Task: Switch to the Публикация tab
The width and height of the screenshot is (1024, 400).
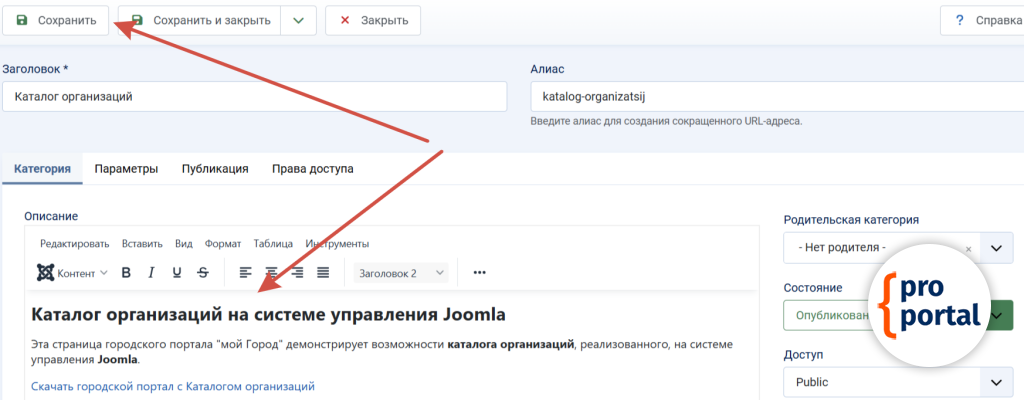Action: [215, 169]
